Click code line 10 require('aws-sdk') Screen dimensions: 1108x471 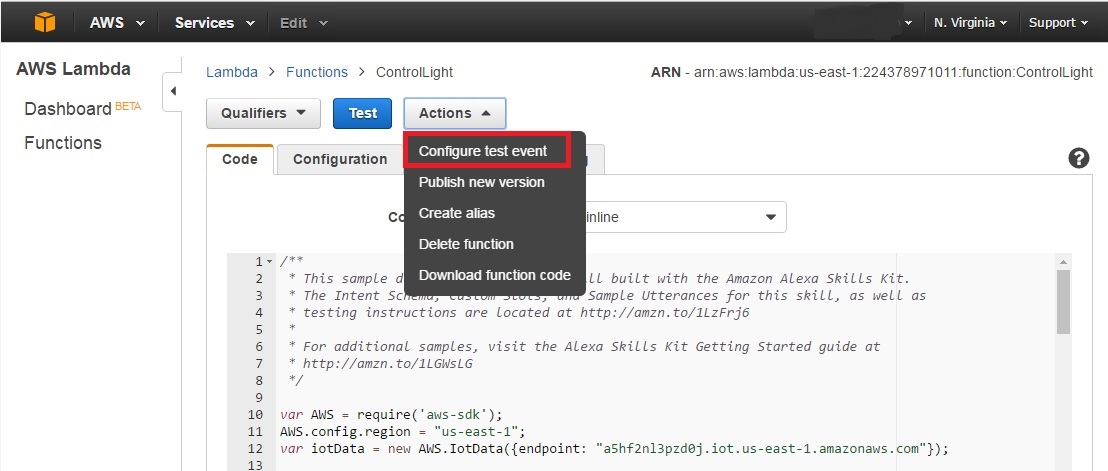(391, 415)
